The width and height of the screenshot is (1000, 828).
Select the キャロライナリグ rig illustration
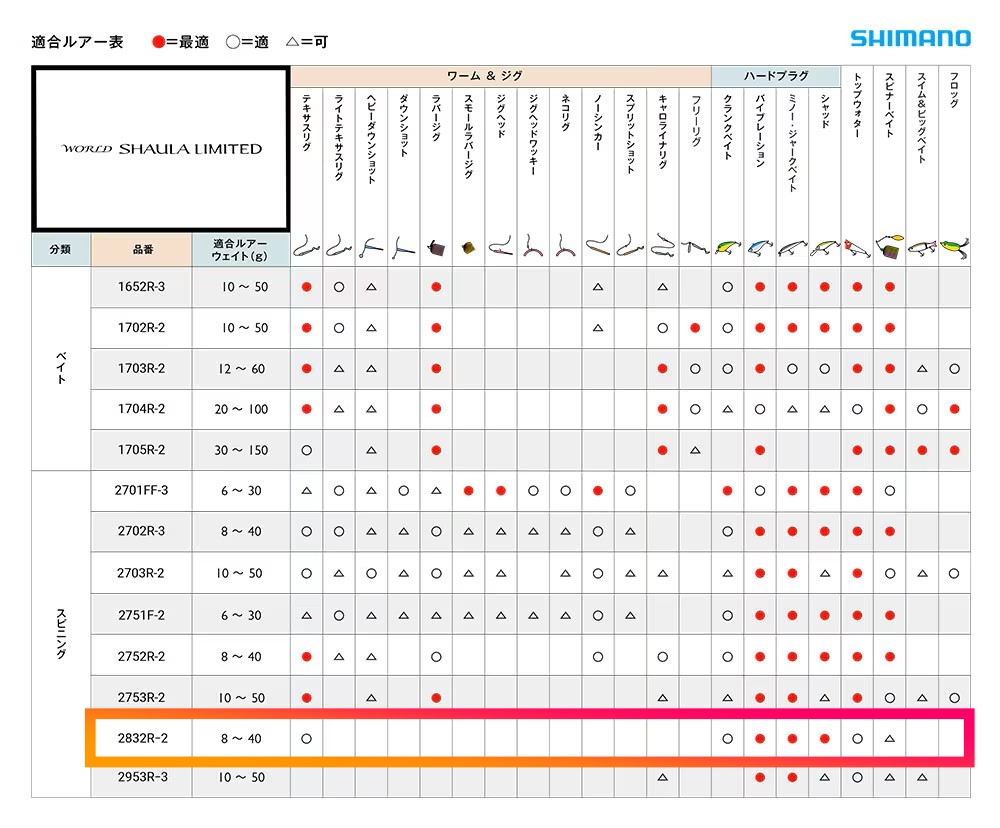663,246
